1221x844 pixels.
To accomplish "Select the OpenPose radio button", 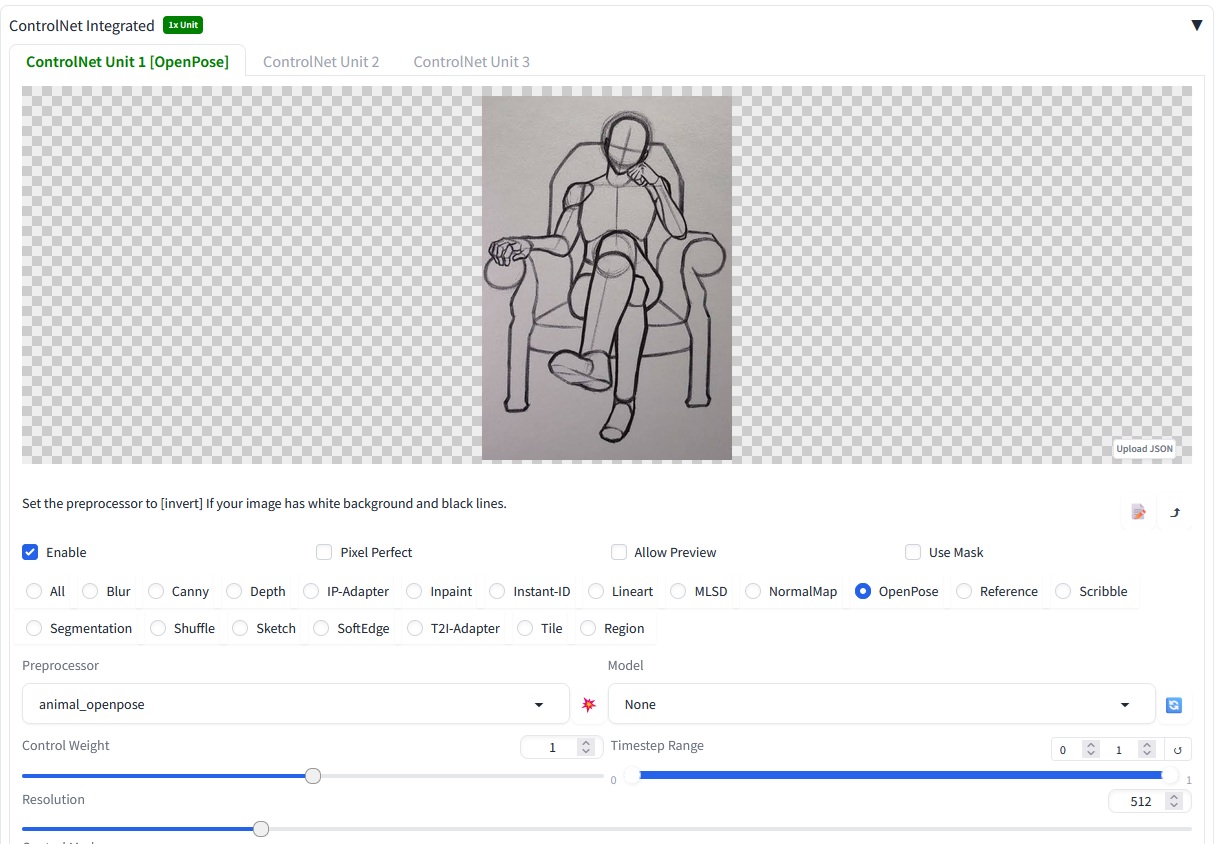I will tap(863, 591).
